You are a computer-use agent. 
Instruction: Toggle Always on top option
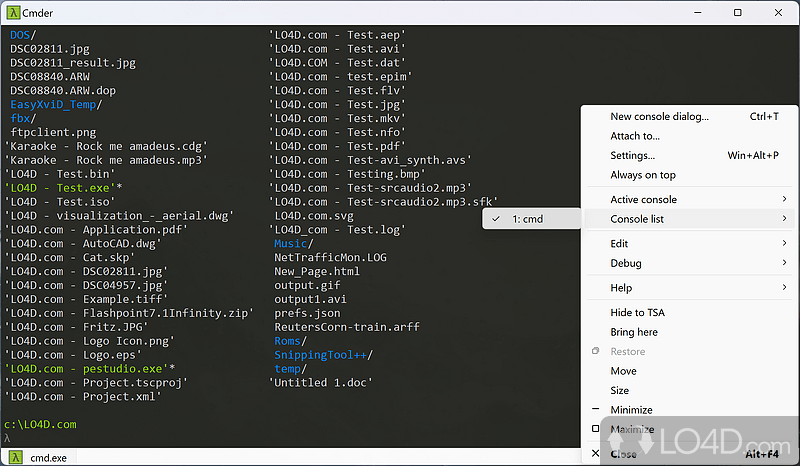coord(690,175)
